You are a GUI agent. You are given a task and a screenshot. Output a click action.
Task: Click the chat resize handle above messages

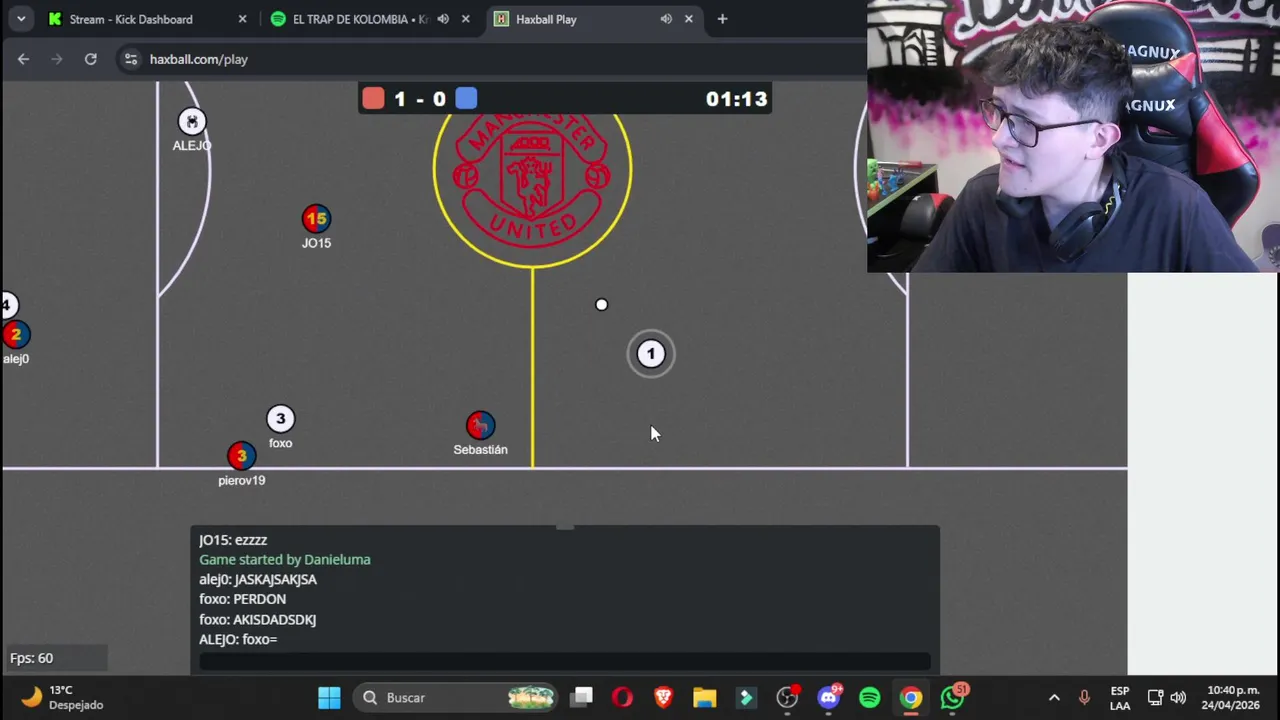click(565, 526)
